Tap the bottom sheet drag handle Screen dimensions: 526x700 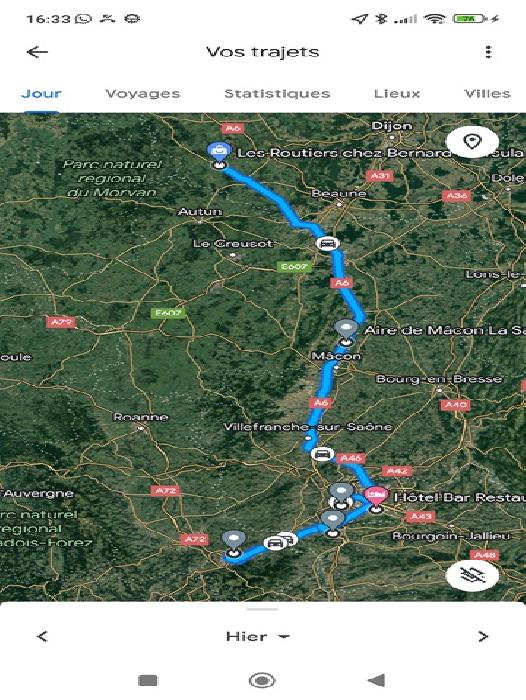[263, 609]
